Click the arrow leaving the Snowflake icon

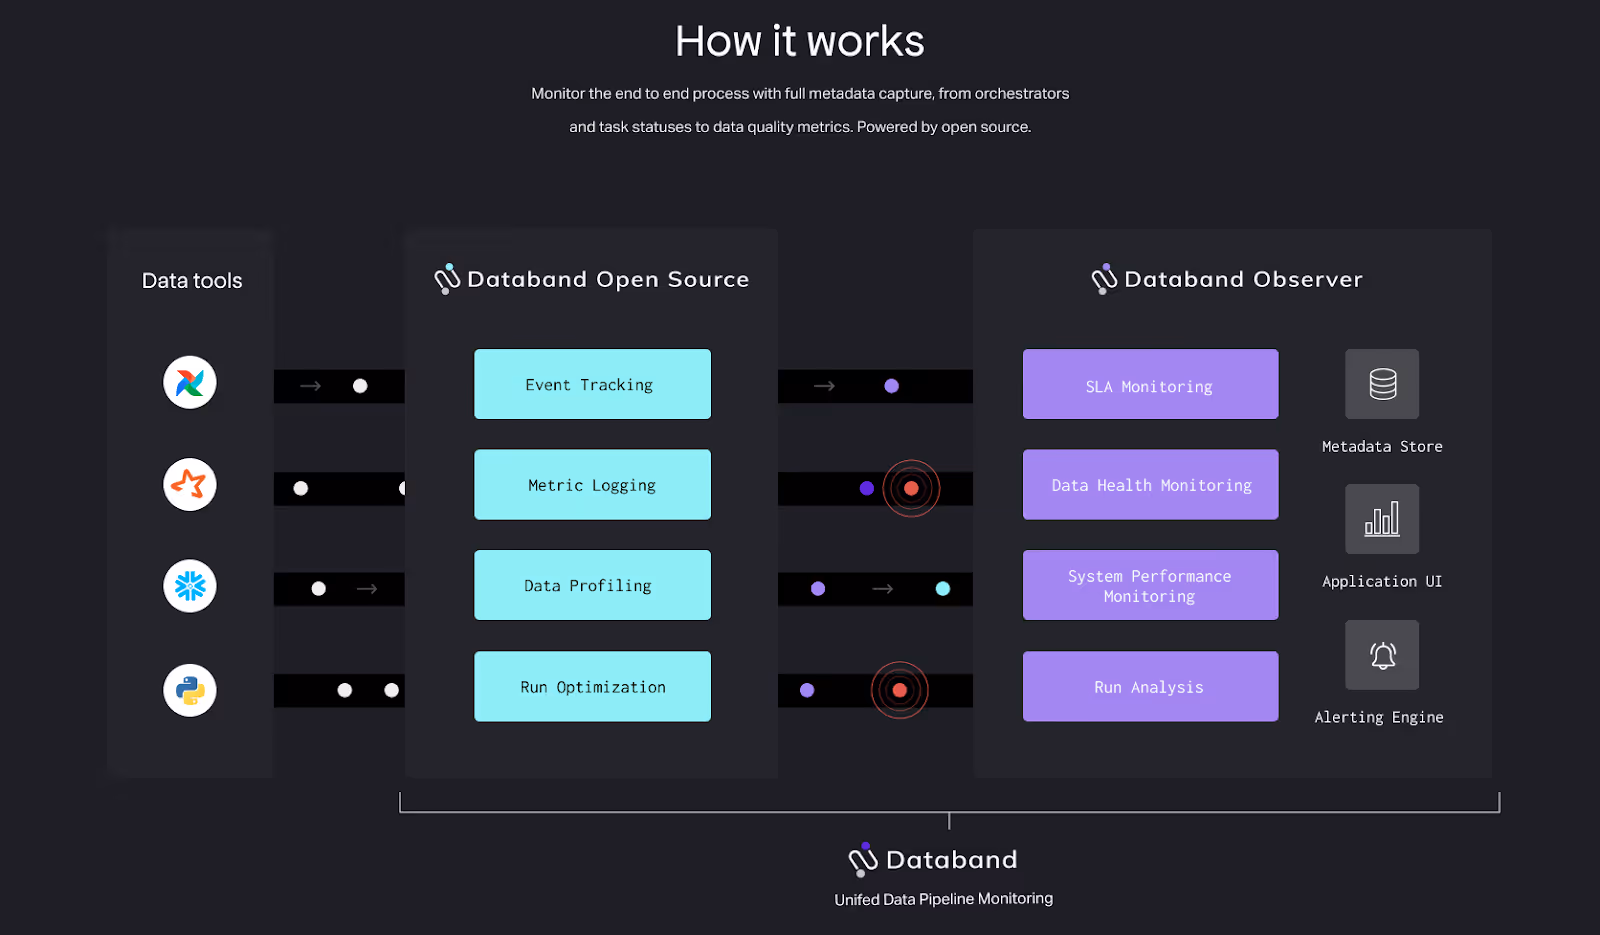[x=367, y=589]
